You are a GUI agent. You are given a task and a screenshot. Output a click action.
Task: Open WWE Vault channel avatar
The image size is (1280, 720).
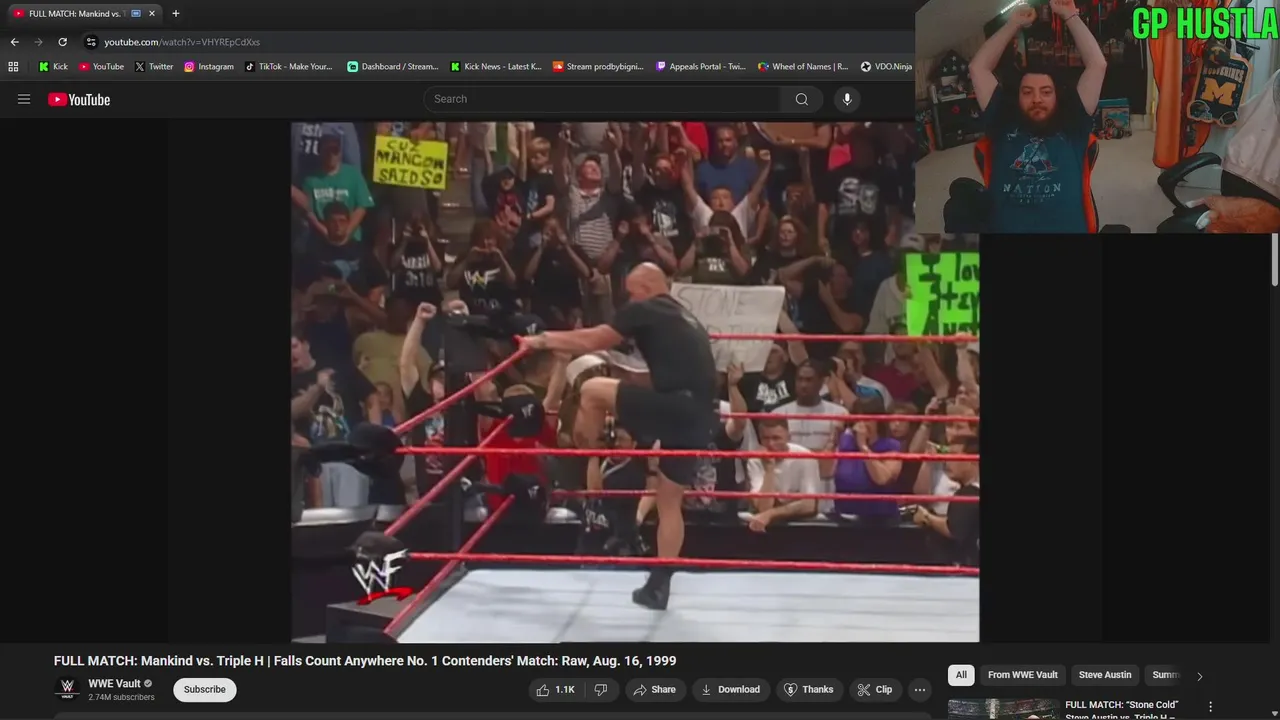click(67, 689)
